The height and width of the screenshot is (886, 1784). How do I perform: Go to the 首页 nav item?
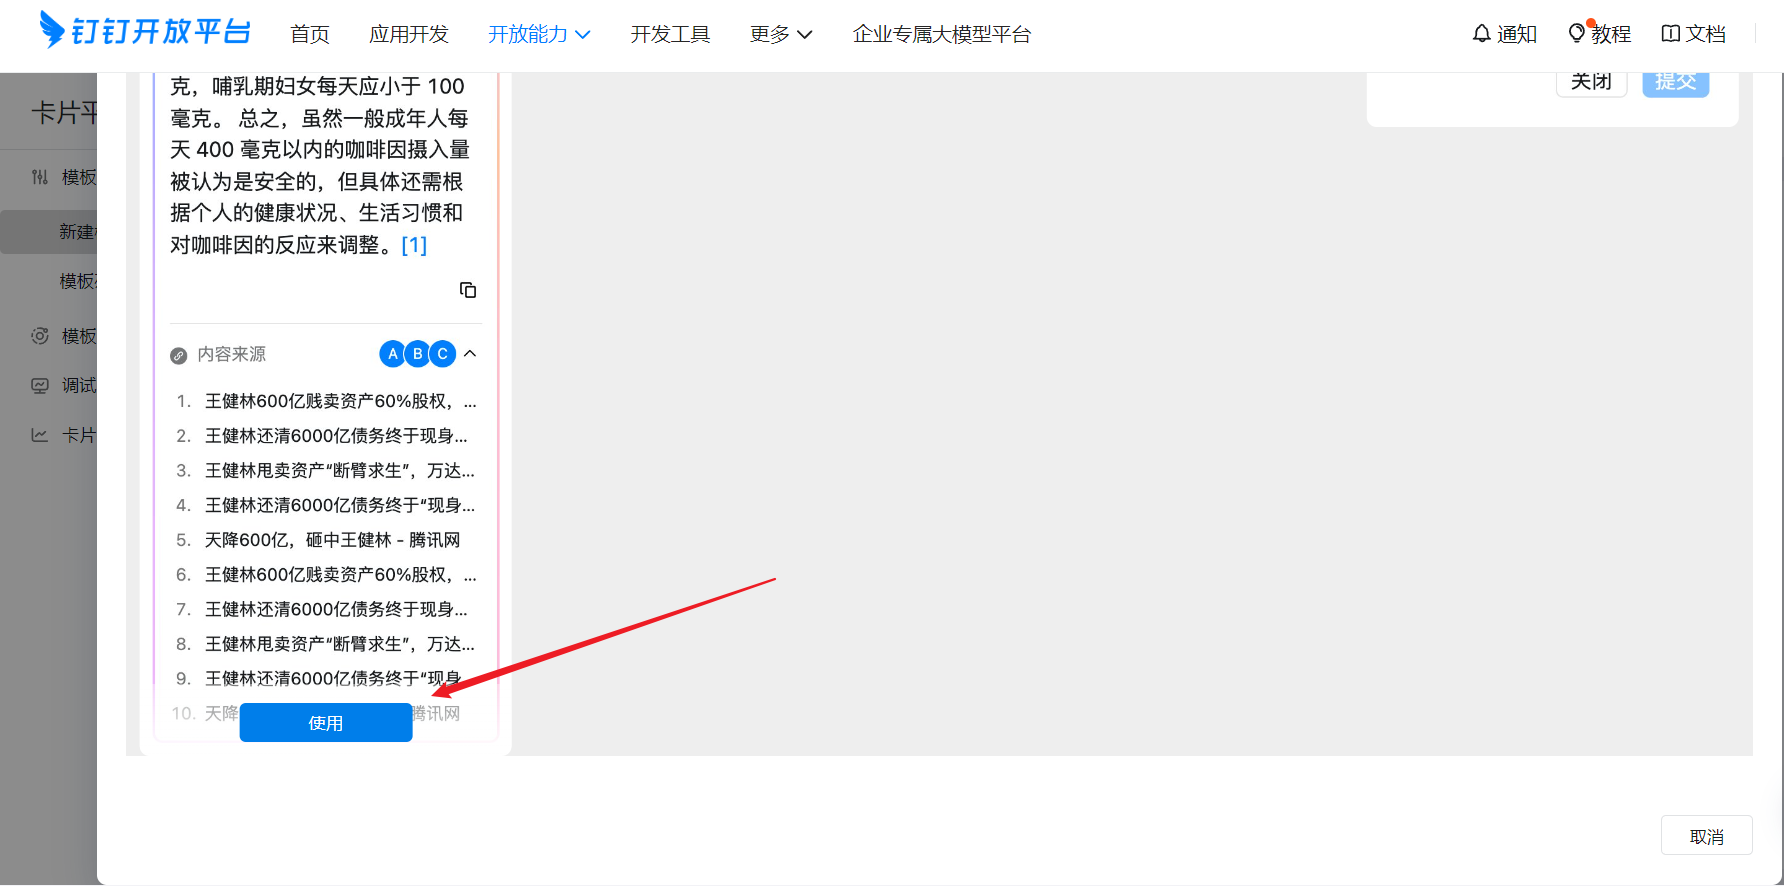point(310,34)
